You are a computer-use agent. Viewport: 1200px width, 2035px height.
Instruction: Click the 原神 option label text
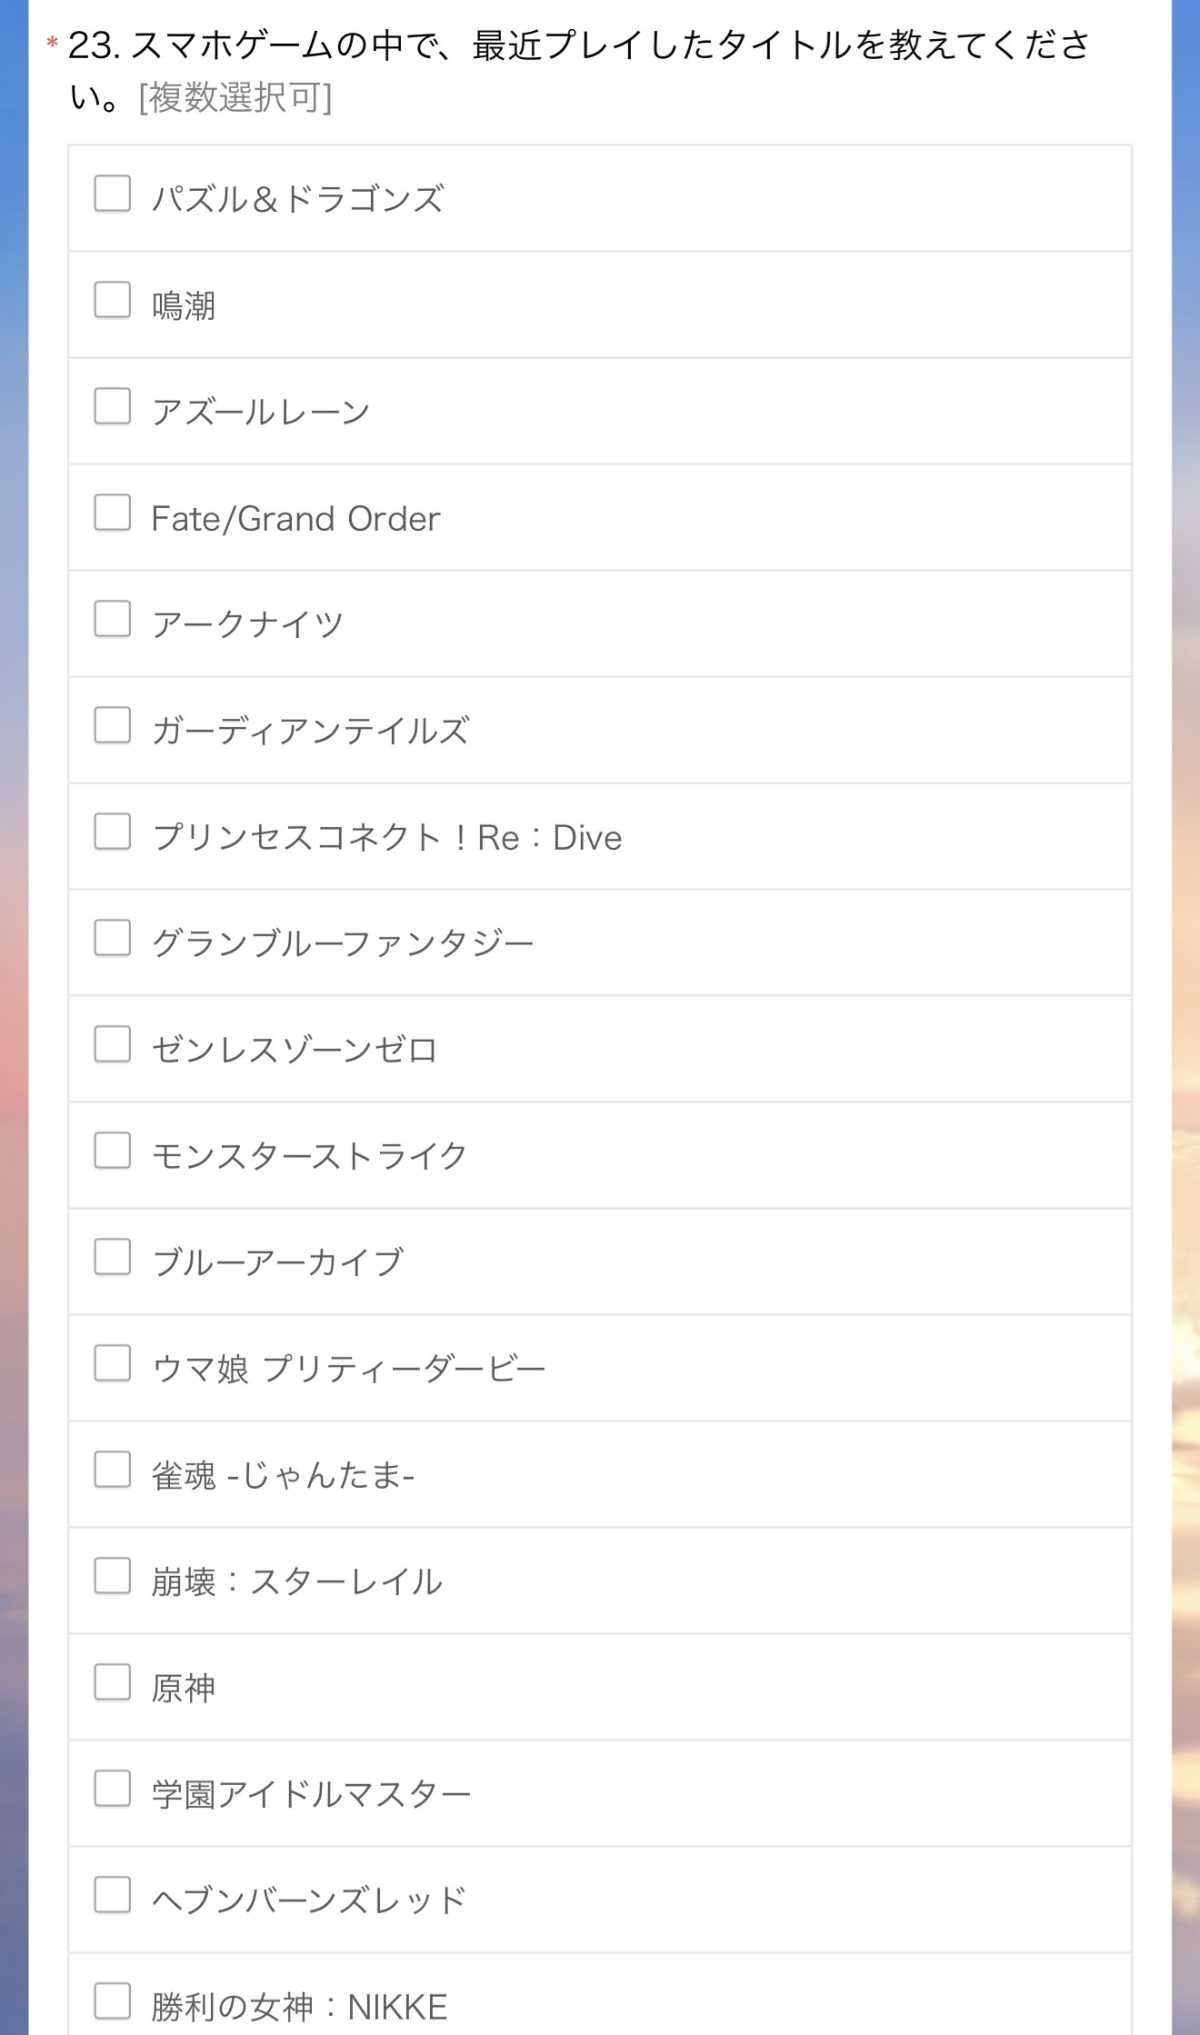(x=183, y=1689)
